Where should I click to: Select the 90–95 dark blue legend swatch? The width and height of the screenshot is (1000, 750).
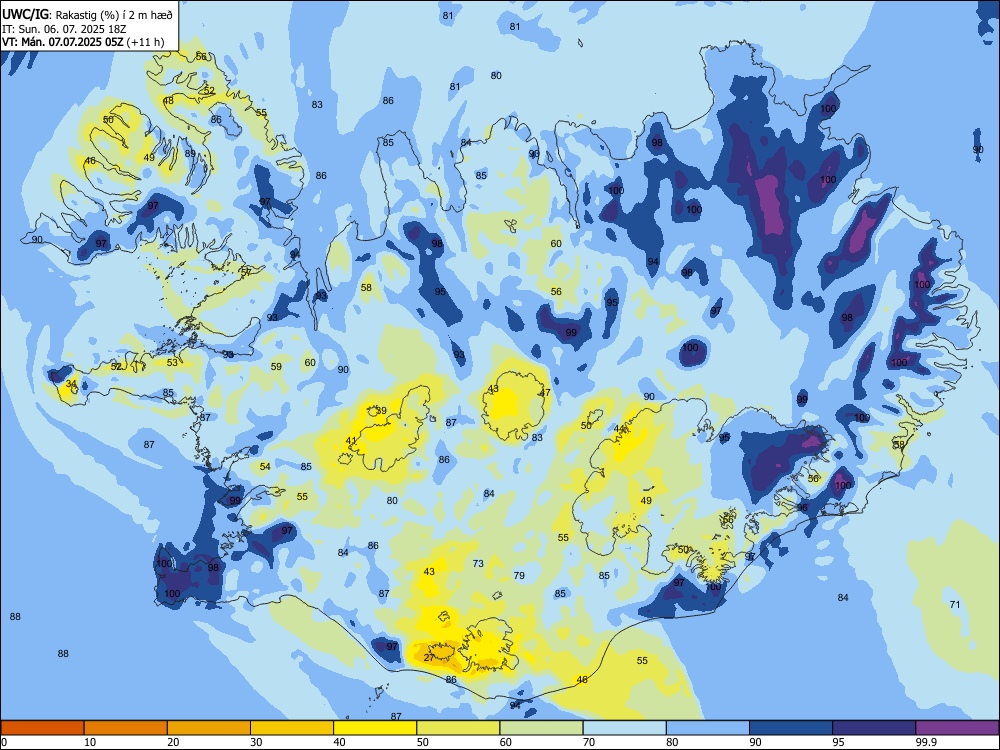pos(791,728)
